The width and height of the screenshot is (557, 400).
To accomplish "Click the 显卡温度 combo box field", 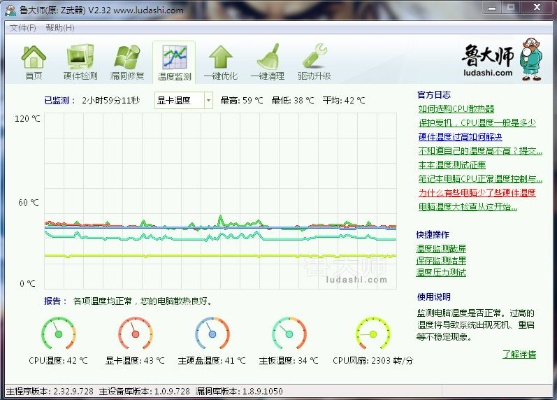I will point(183,100).
